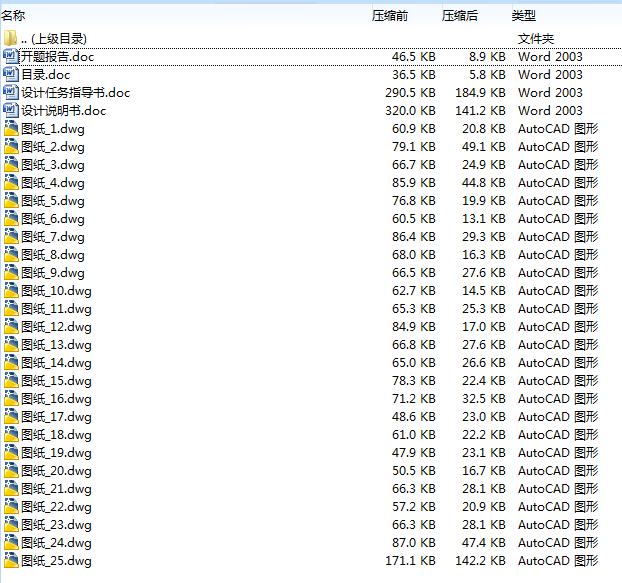Click the 184.9 KB compressed size value
Screen dimensions: 622x583
[480, 93]
